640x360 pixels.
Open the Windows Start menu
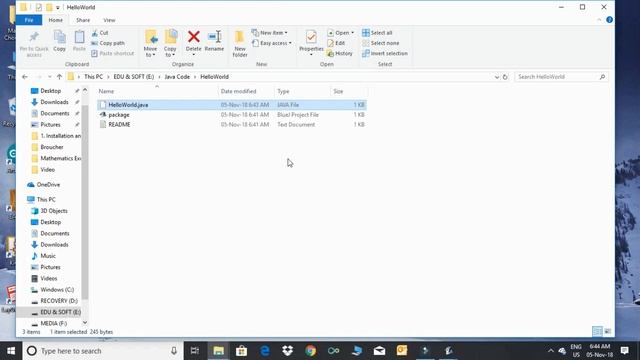point(11,351)
